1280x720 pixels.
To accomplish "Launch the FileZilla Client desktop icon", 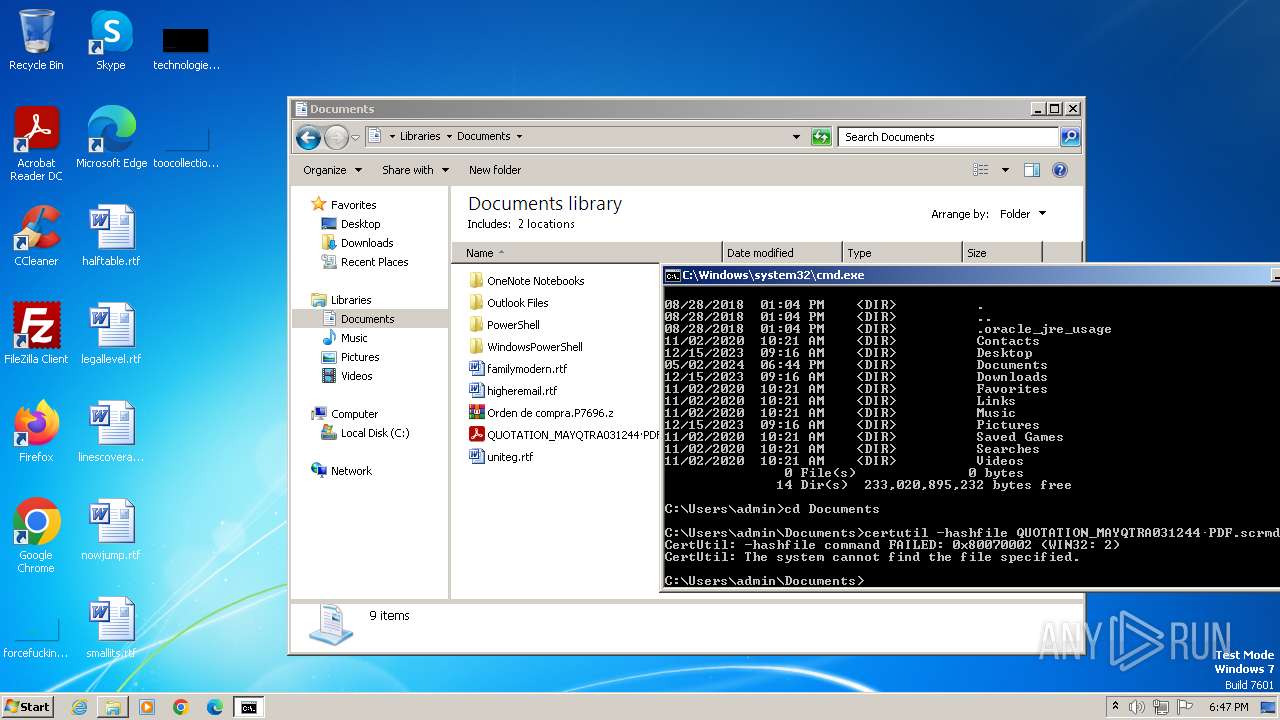I will [x=36, y=334].
